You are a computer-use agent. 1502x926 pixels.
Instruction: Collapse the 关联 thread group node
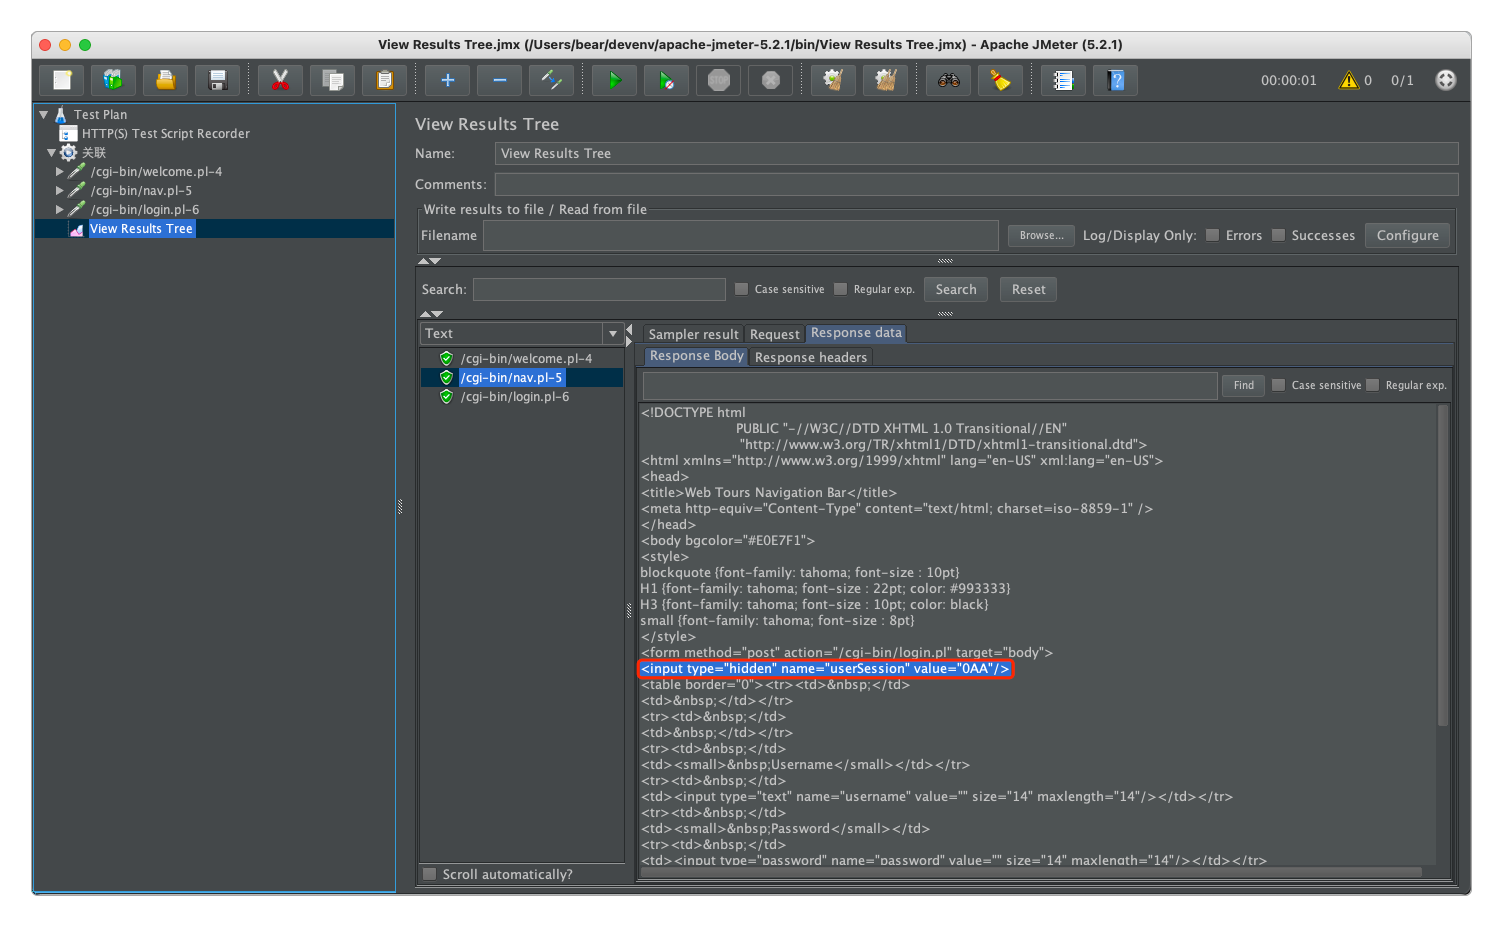pos(51,153)
